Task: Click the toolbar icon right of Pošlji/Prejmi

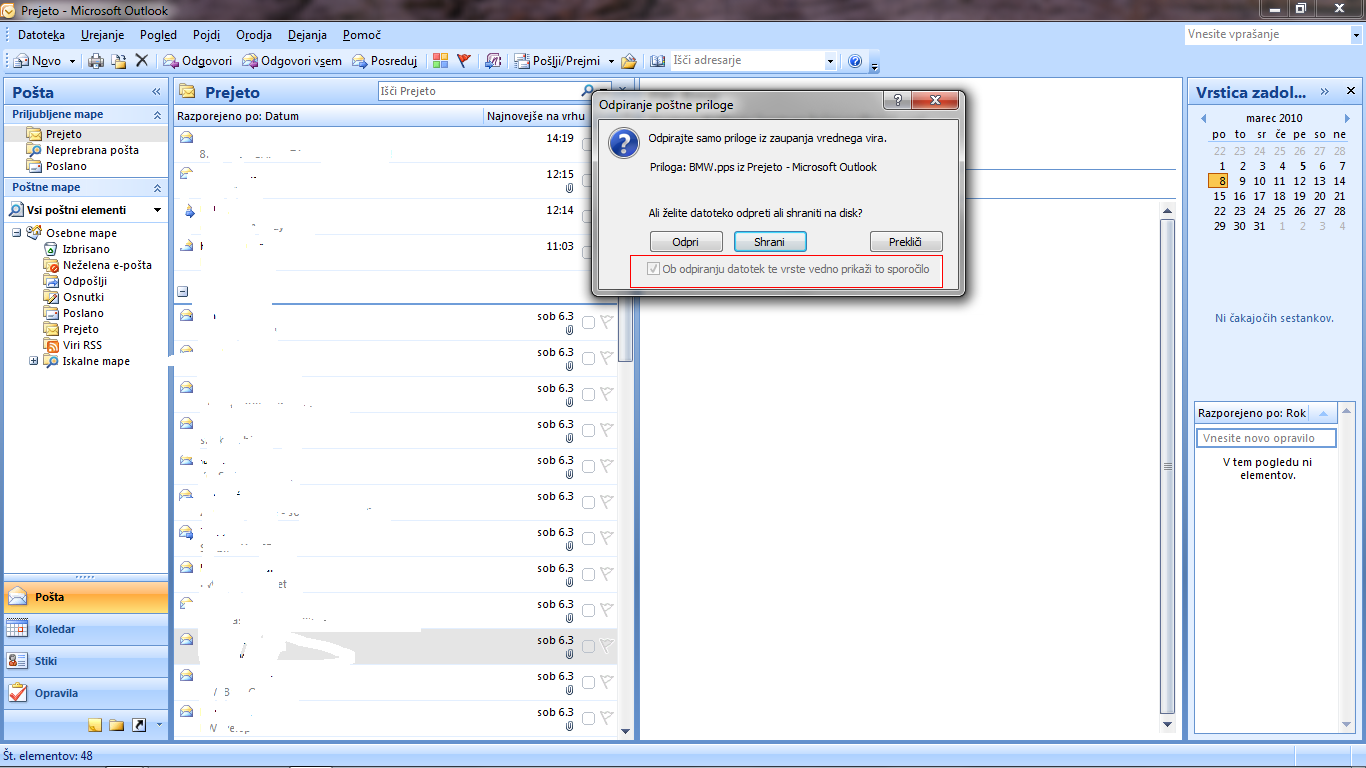Action: click(x=629, y=61)
